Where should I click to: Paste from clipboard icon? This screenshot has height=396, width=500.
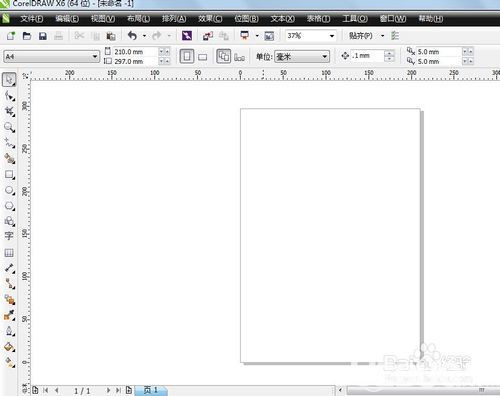(111, 36)
